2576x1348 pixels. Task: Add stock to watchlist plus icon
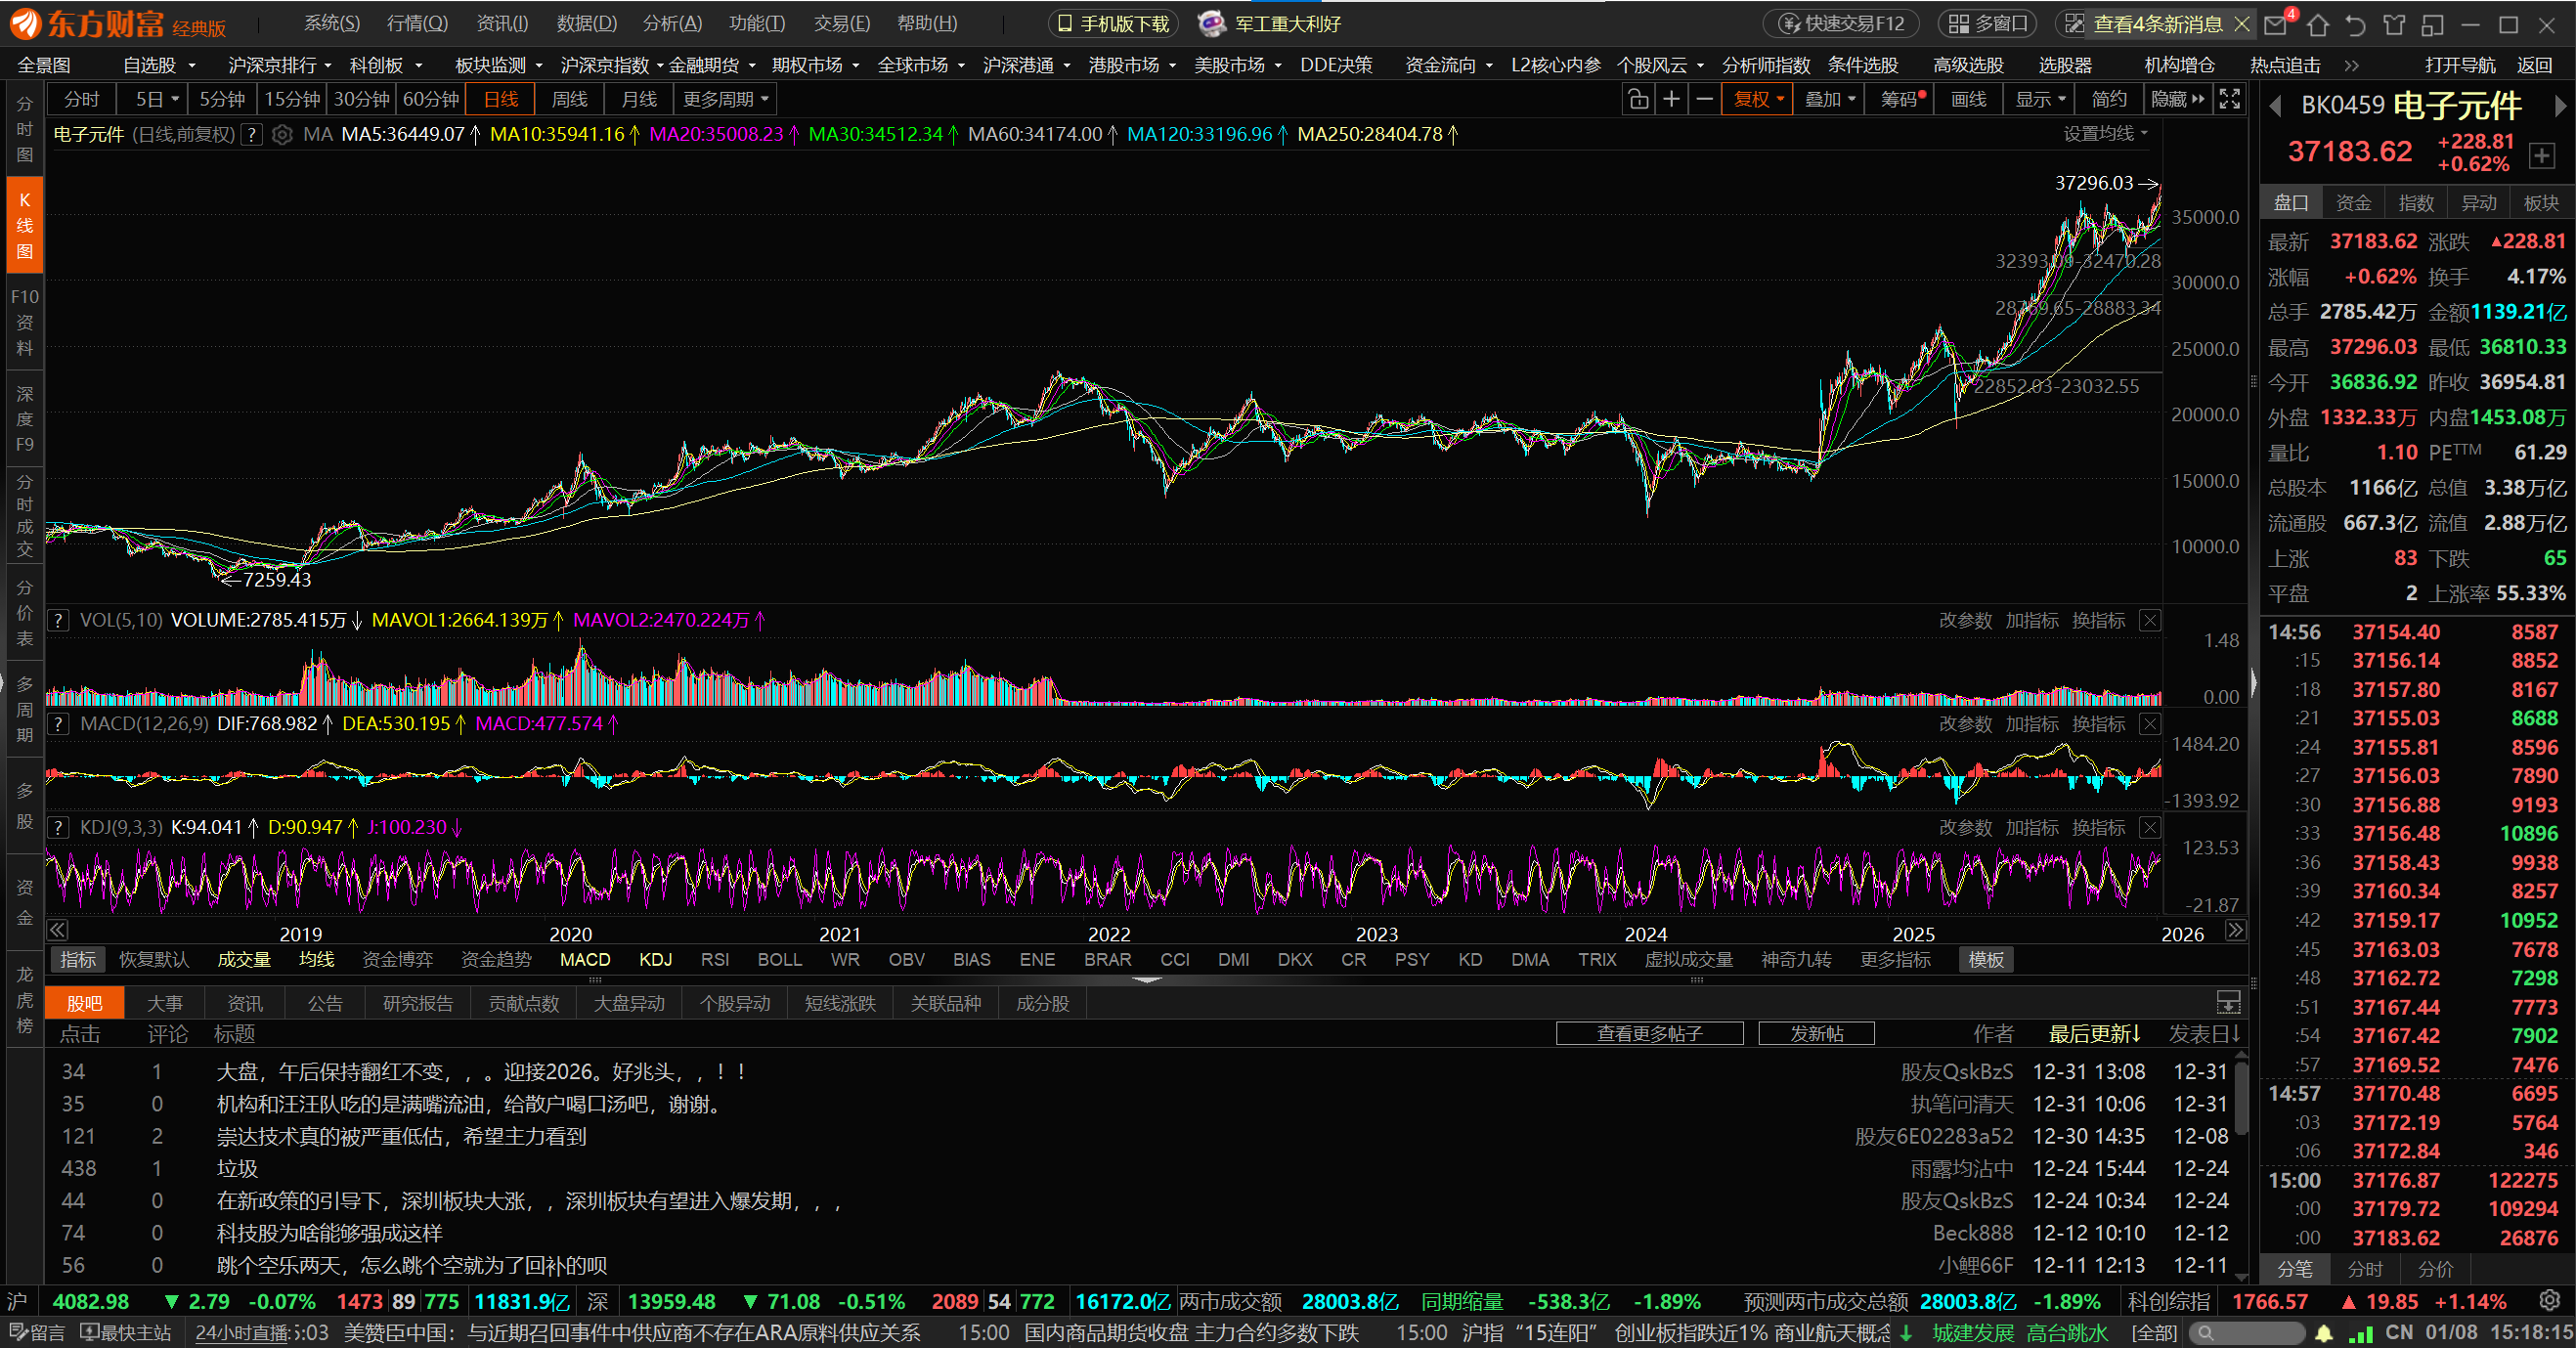coord(2541,155)
